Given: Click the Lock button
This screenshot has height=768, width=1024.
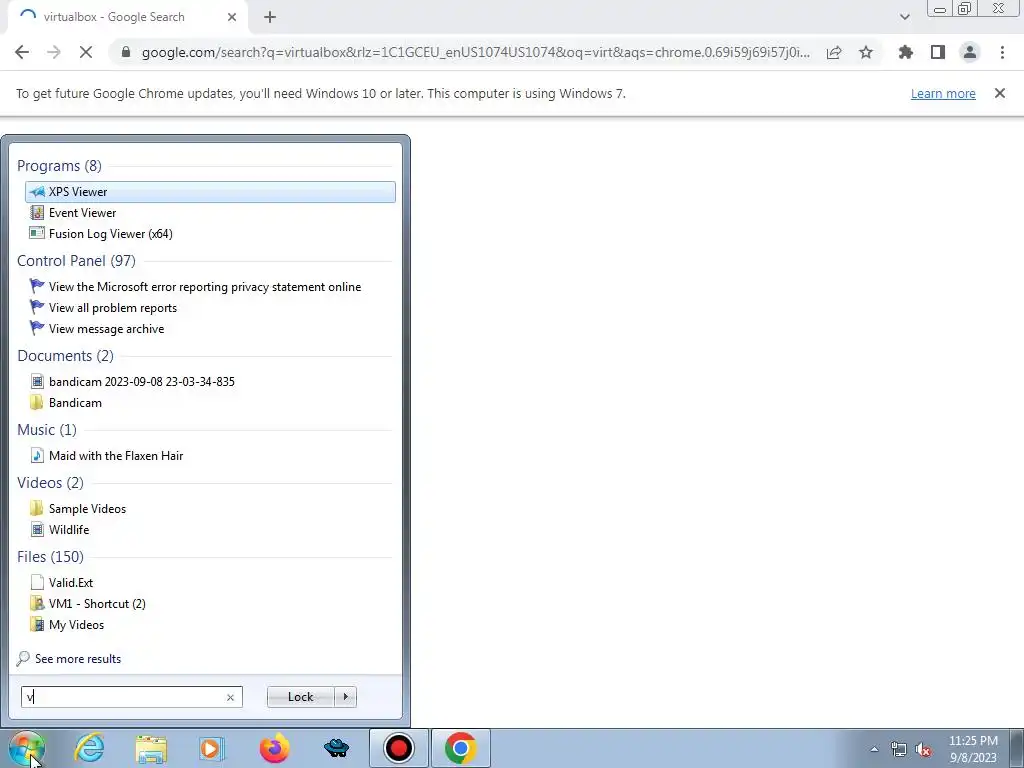Looking at the screenshot, I should [x=300, y=697].
